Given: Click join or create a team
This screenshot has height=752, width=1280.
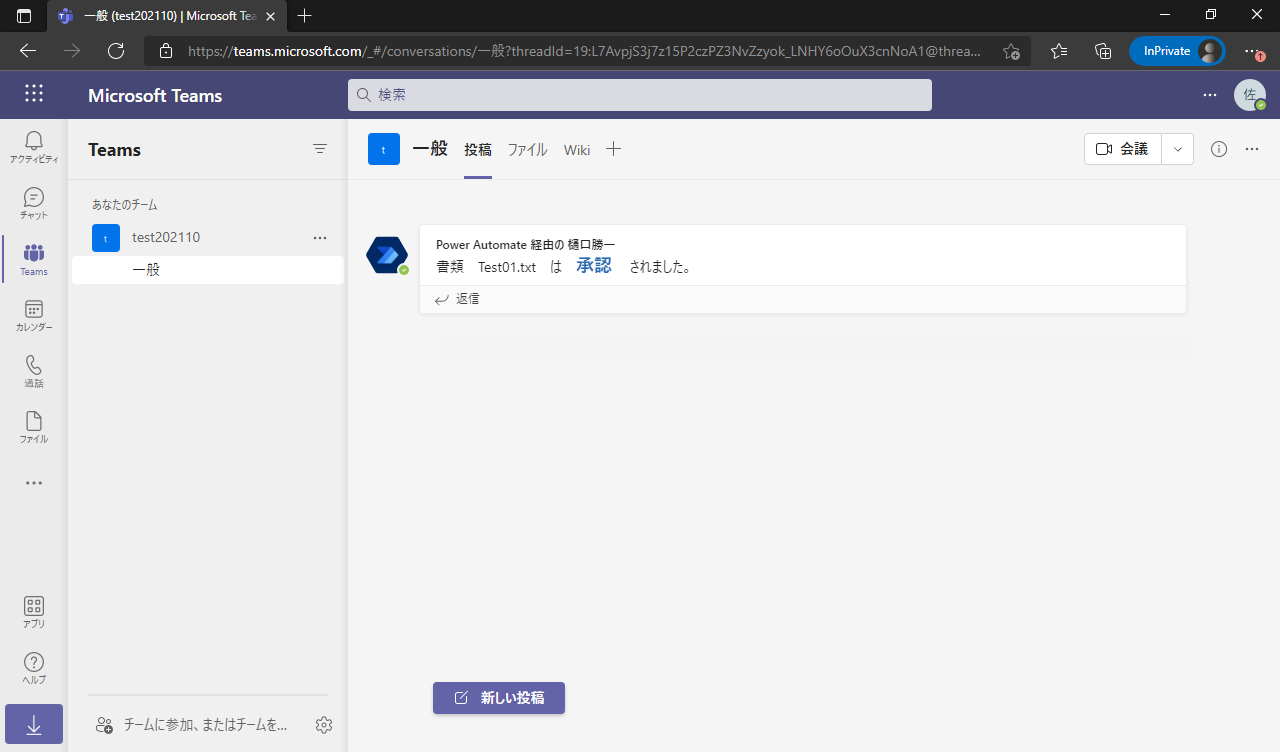Looking at the screenshot, I should pyautogui.click(x=192, y=725).
